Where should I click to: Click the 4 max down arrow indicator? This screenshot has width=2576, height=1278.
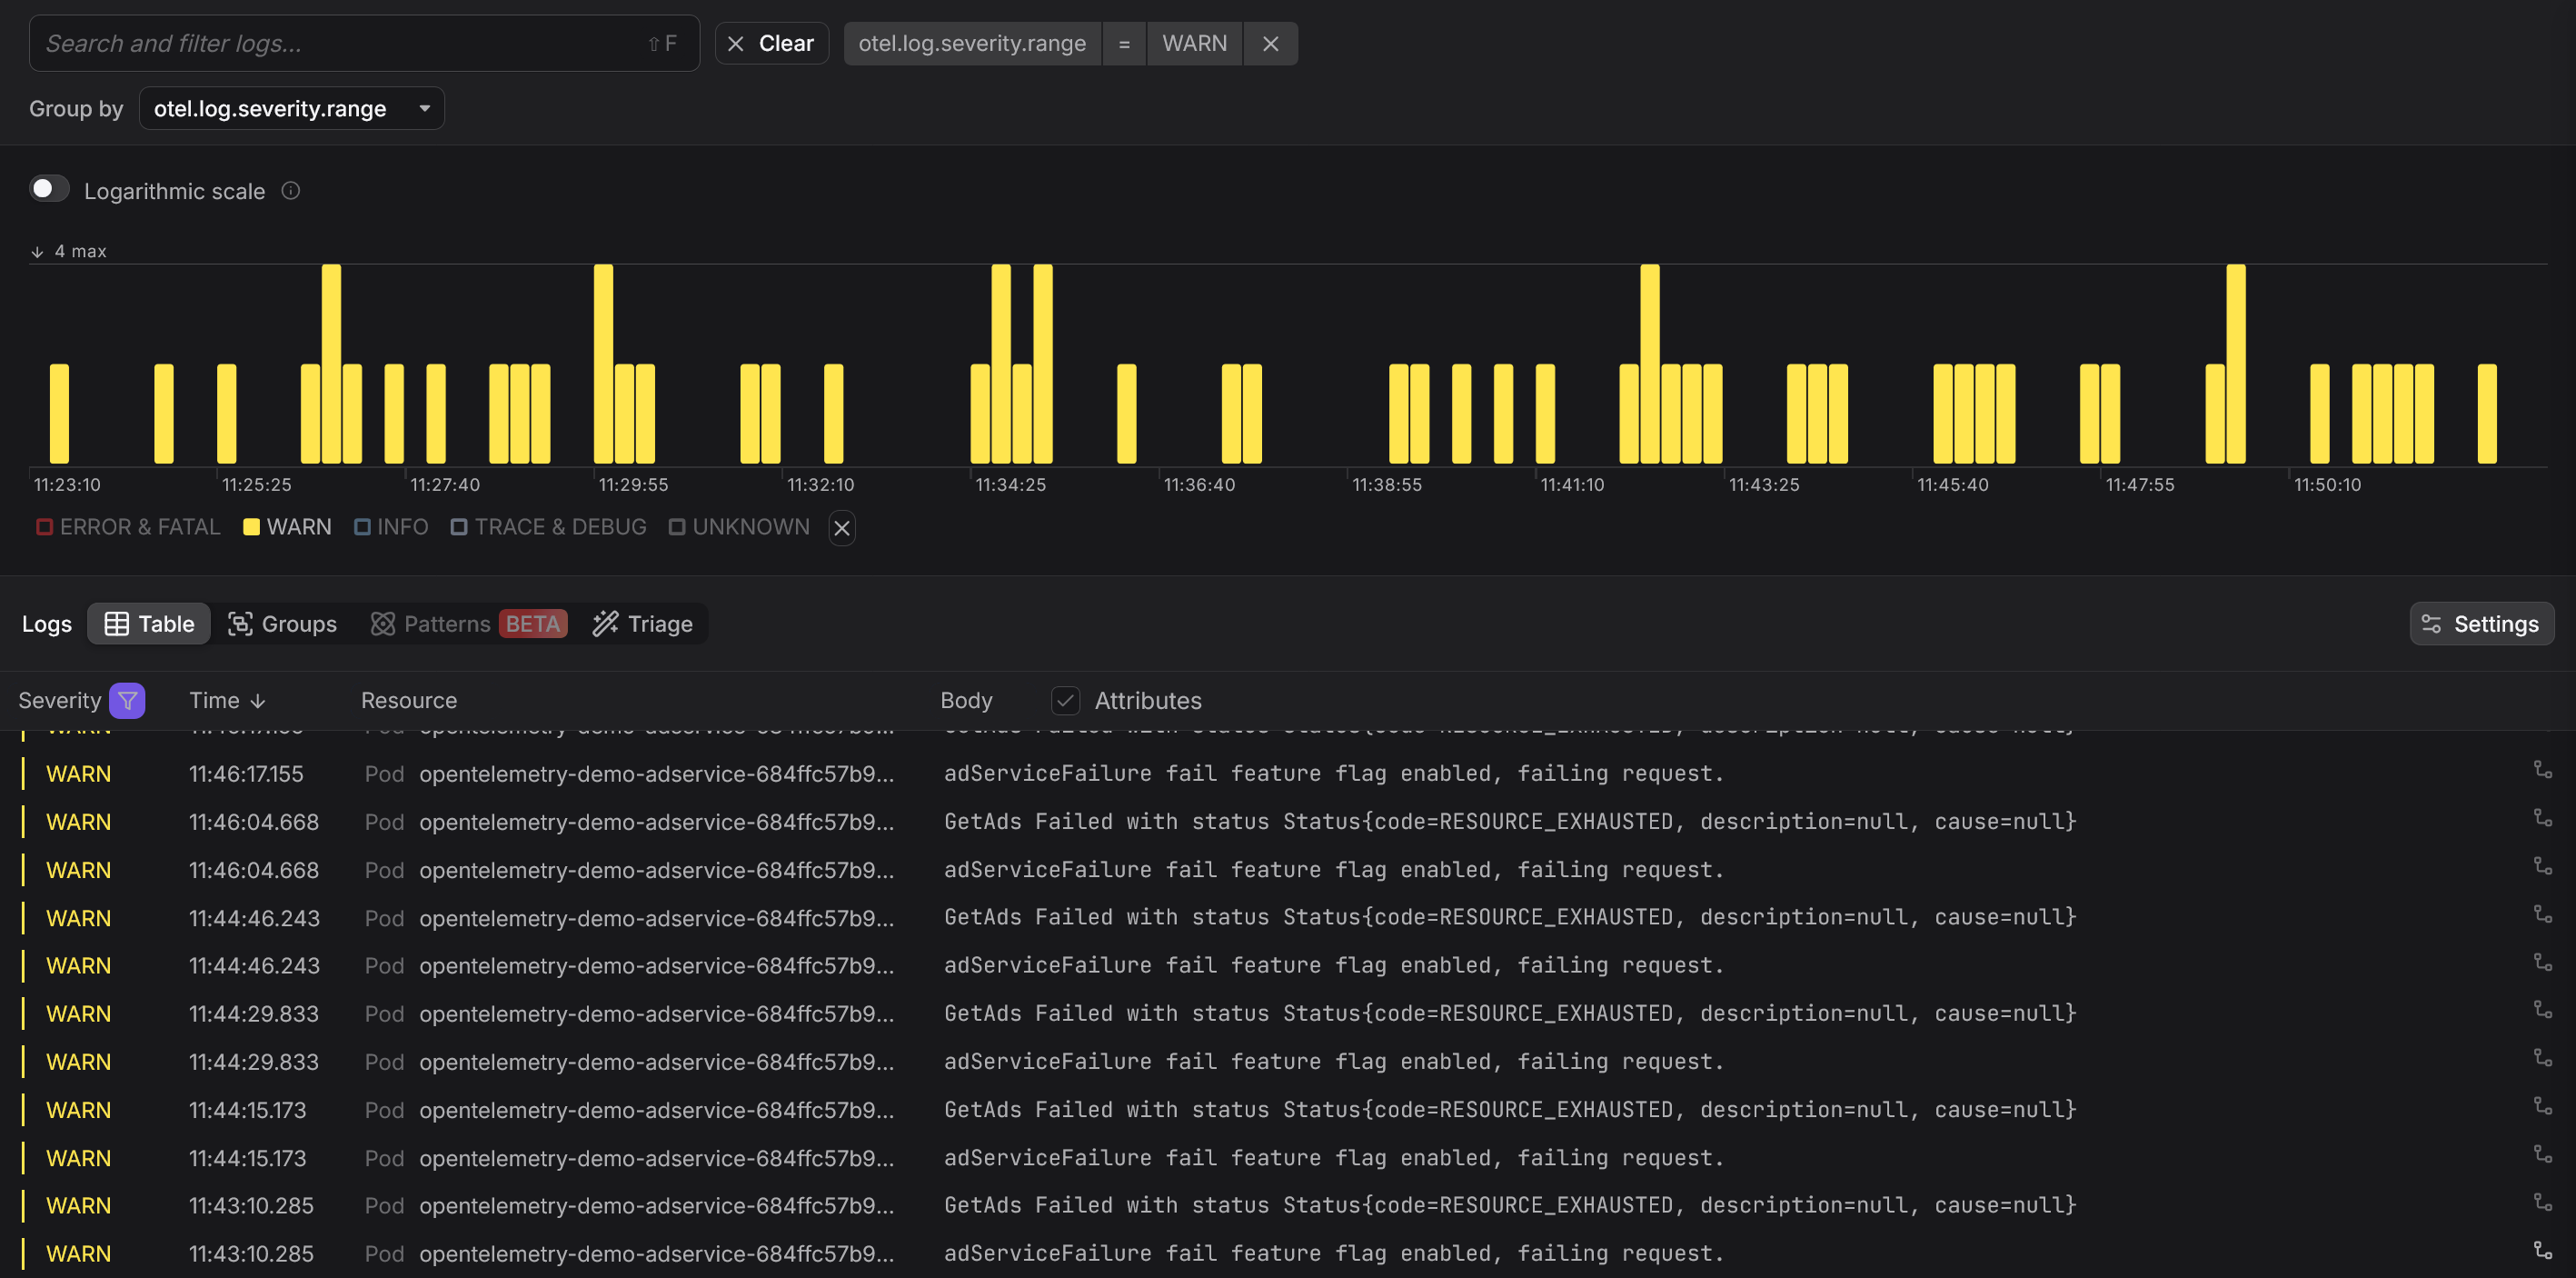(x=37, y=252)
